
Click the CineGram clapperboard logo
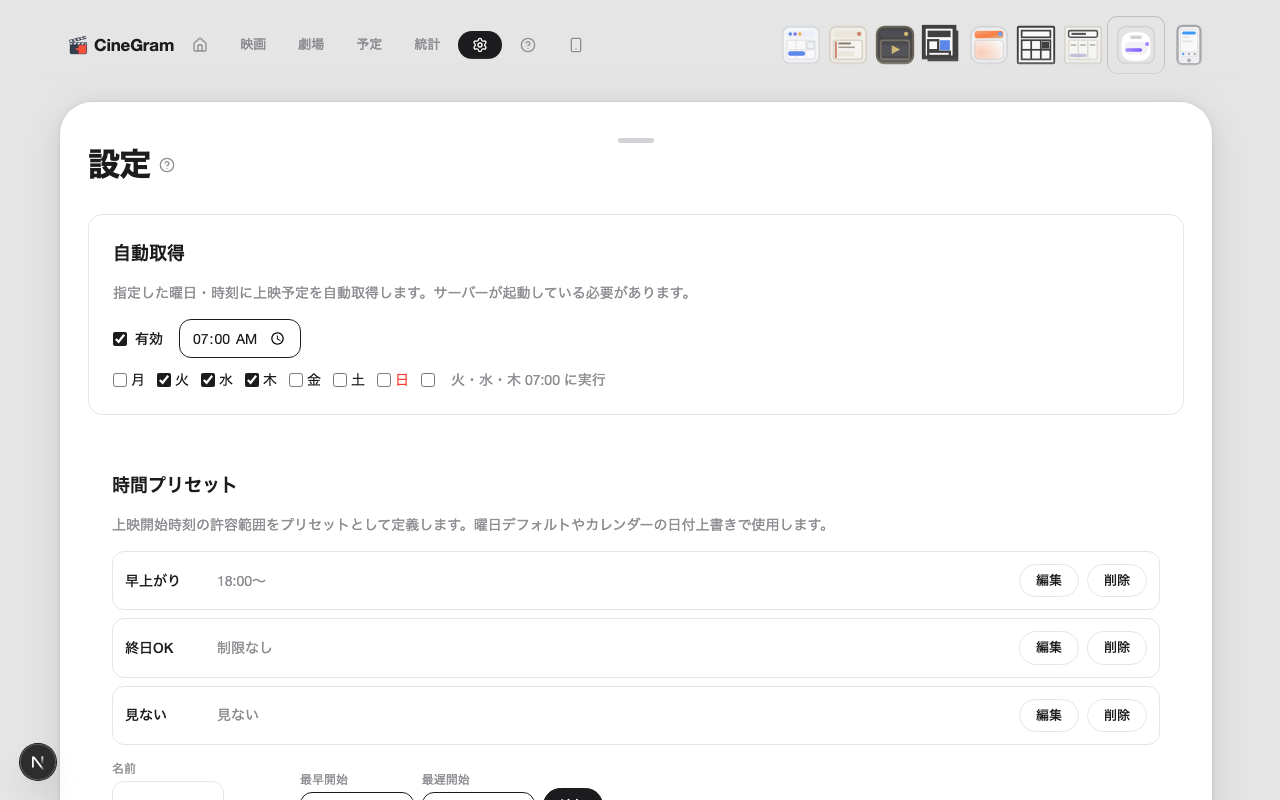coord(78,44)
